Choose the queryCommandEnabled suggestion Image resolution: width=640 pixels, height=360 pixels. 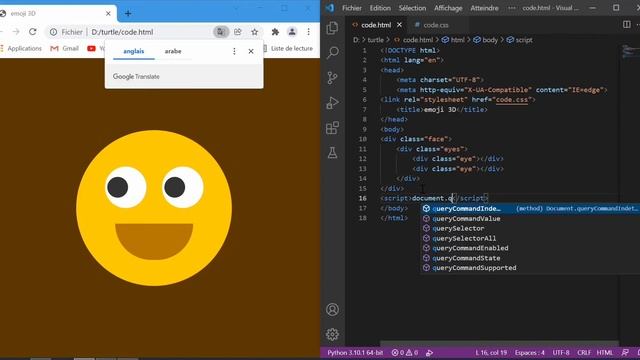pyautogui.click(x=531, y=248)
